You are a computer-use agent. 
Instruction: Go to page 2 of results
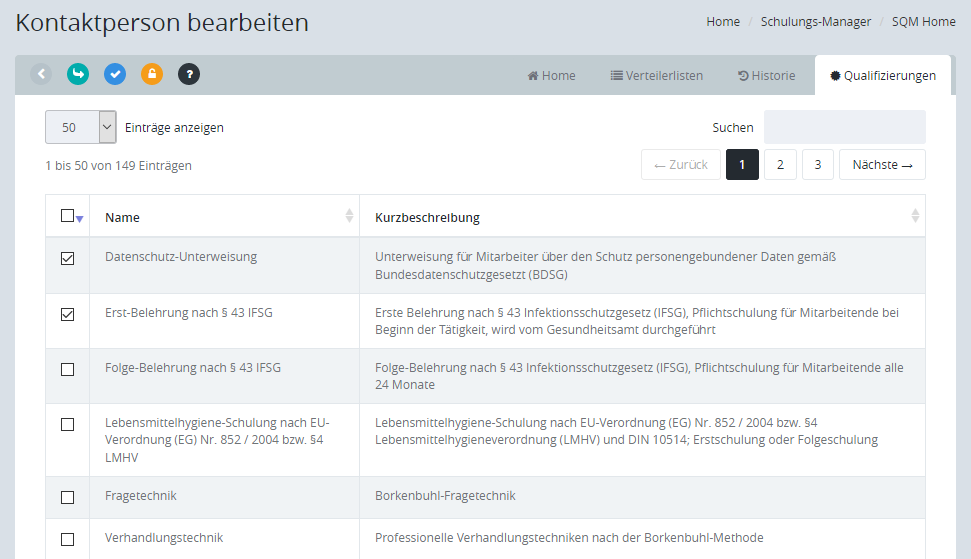click(x=780, y=165)
